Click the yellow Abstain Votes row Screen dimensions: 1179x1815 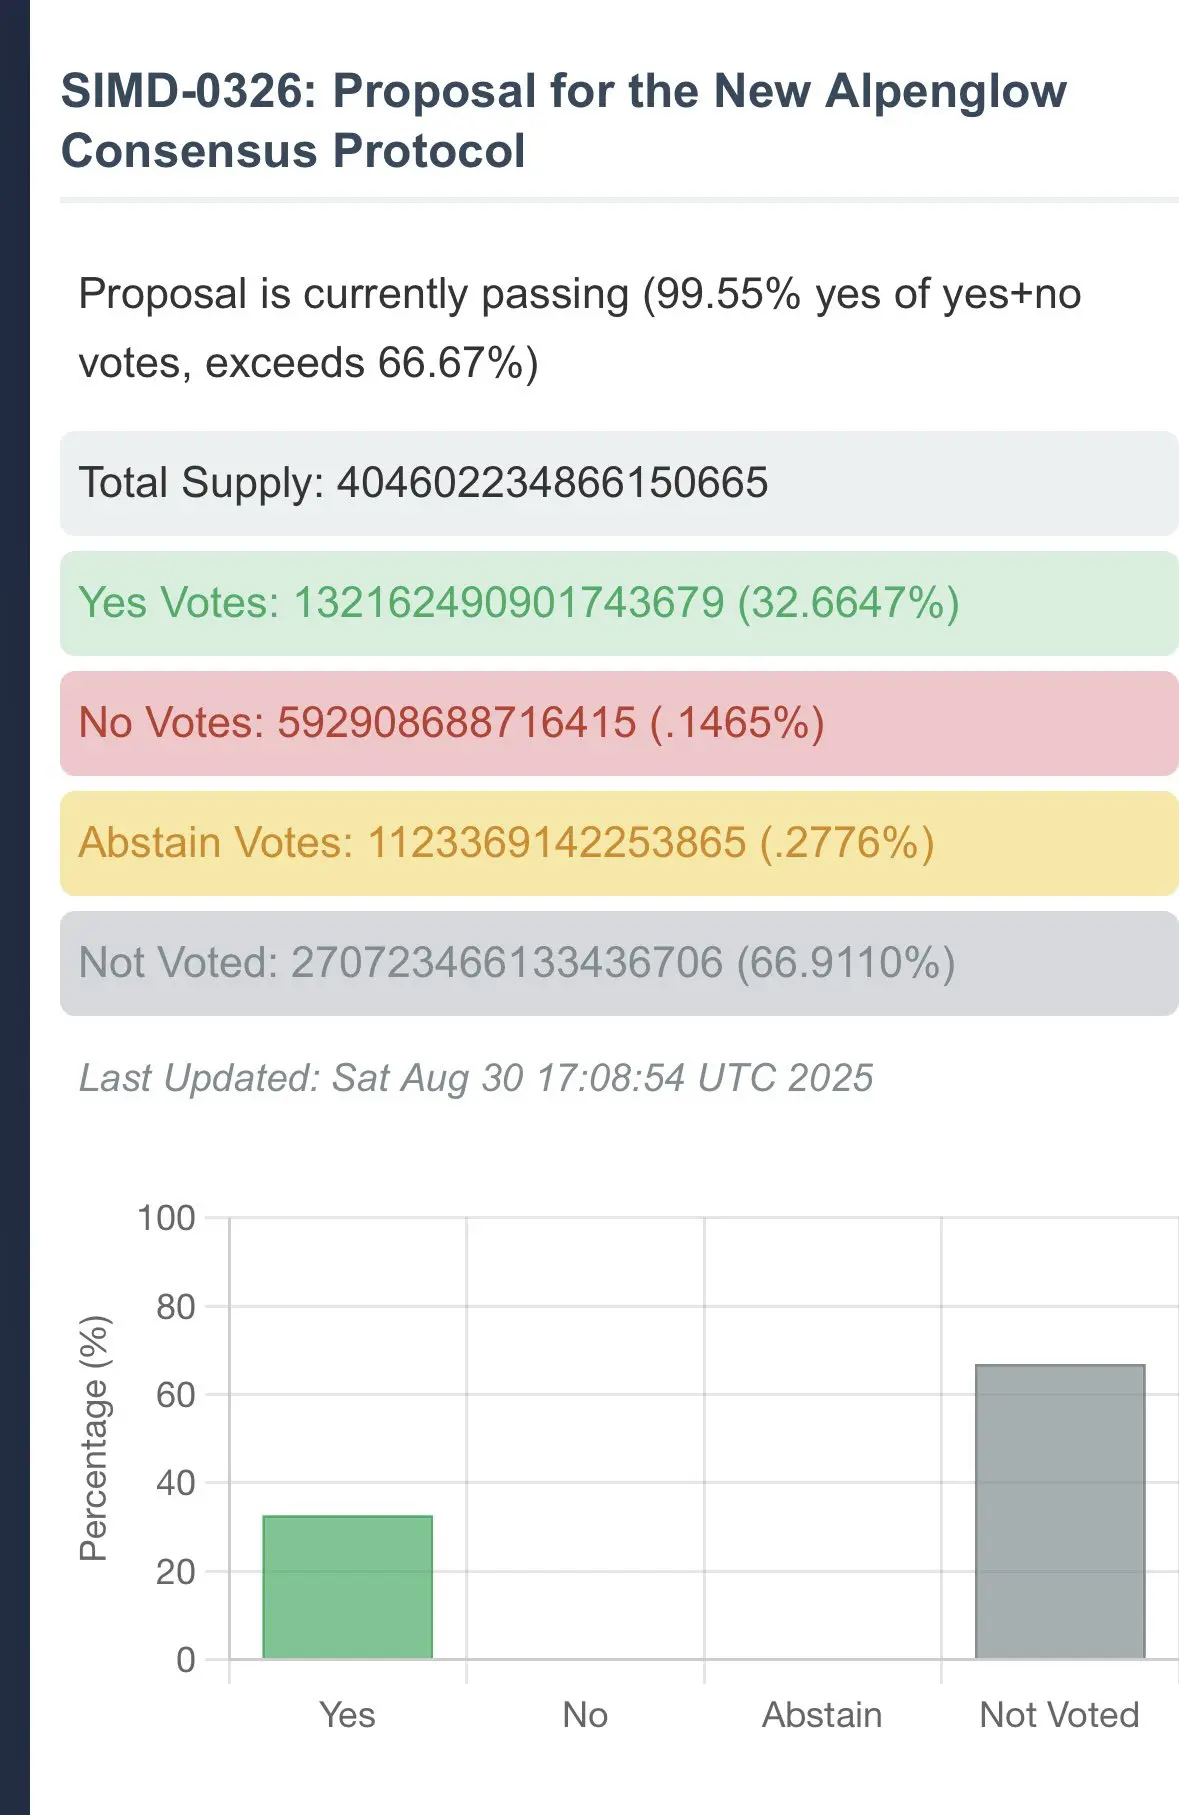click(619, 843)
